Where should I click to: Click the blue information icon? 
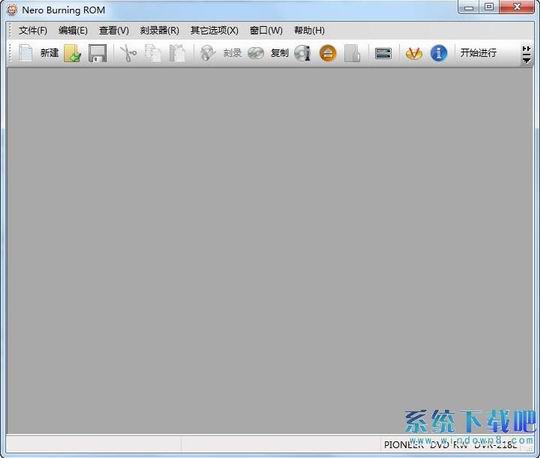(439, 53)
